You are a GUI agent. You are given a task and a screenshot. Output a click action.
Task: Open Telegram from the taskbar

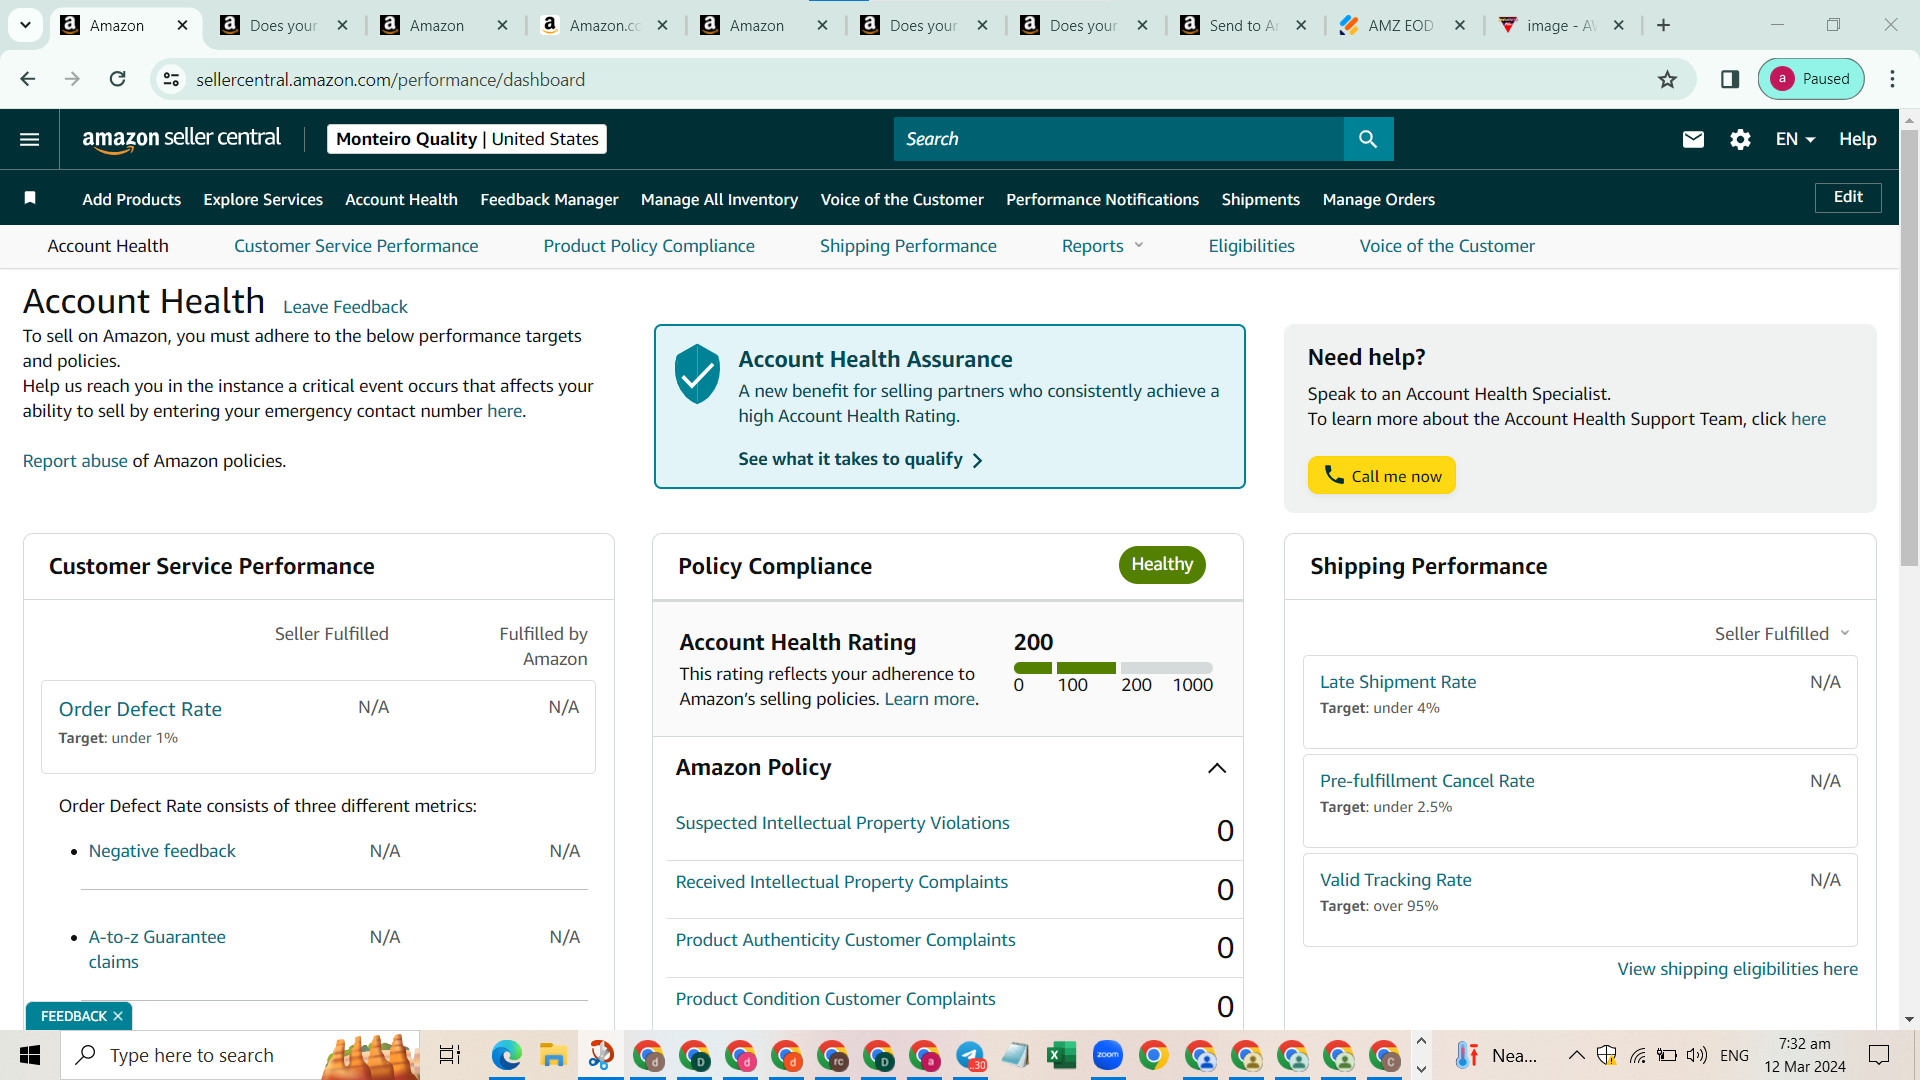pyautogui.click(x=970, y=1055)
